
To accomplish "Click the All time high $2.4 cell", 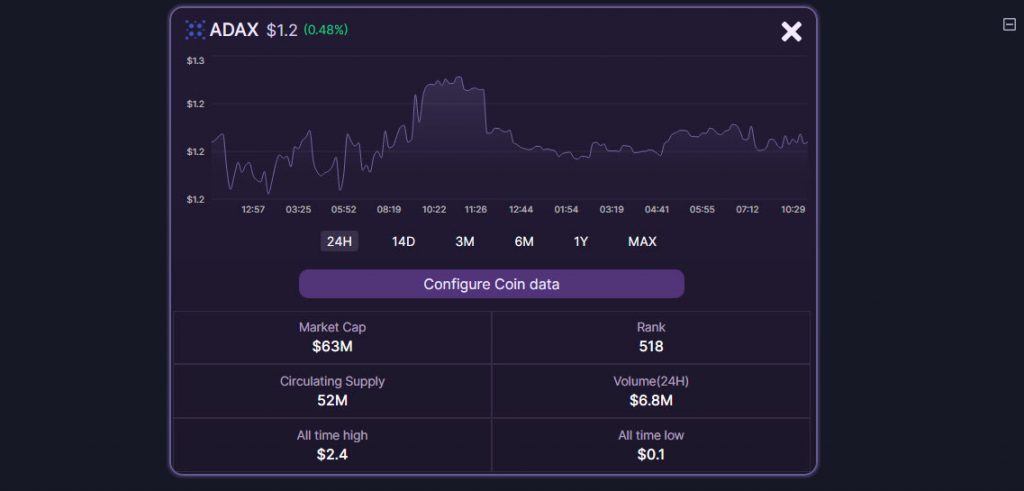I will click(332, 445).
